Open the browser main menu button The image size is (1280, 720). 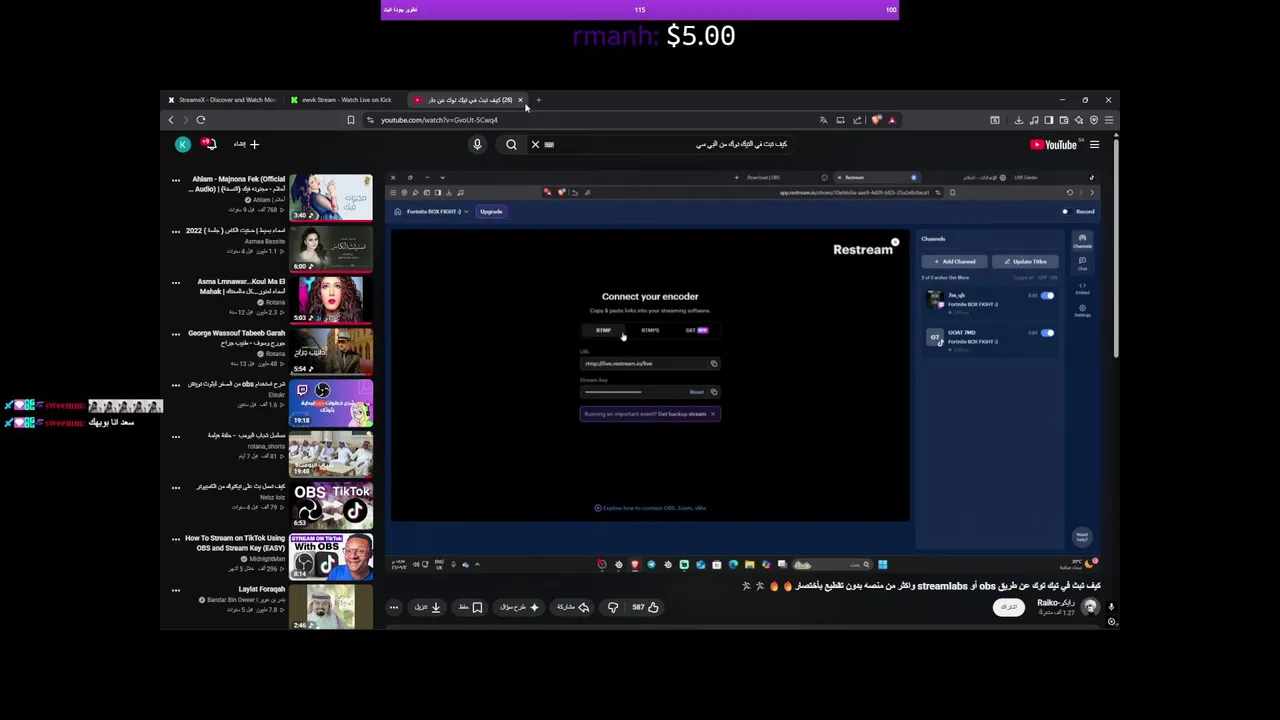pyautogui.click(x=1108, y=120)
